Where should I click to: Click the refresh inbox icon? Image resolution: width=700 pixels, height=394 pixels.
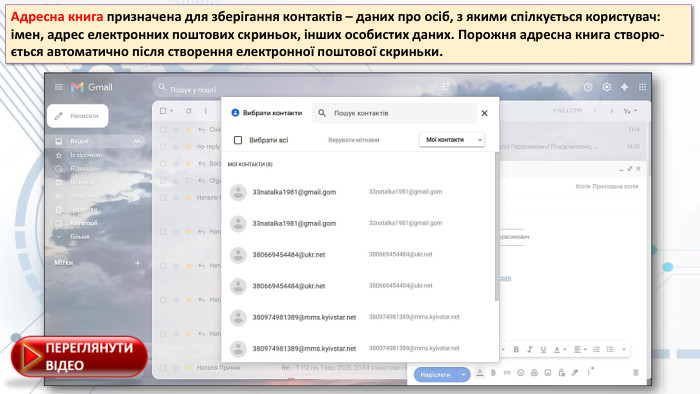click(x=188, y=111)
